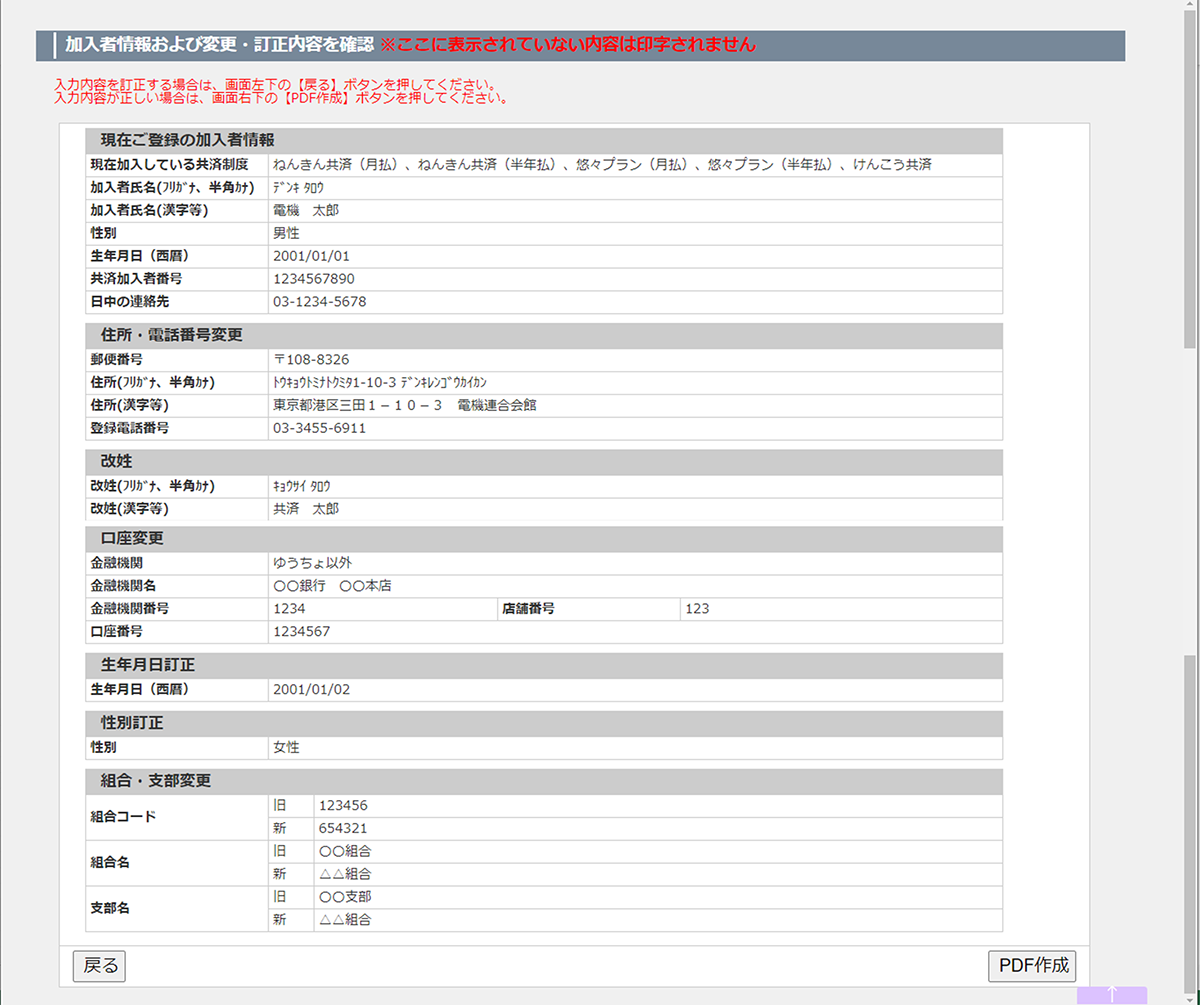Click the postal code 〒108-8326 value
Screen dimensions: 1200x1005
point(311,359)
